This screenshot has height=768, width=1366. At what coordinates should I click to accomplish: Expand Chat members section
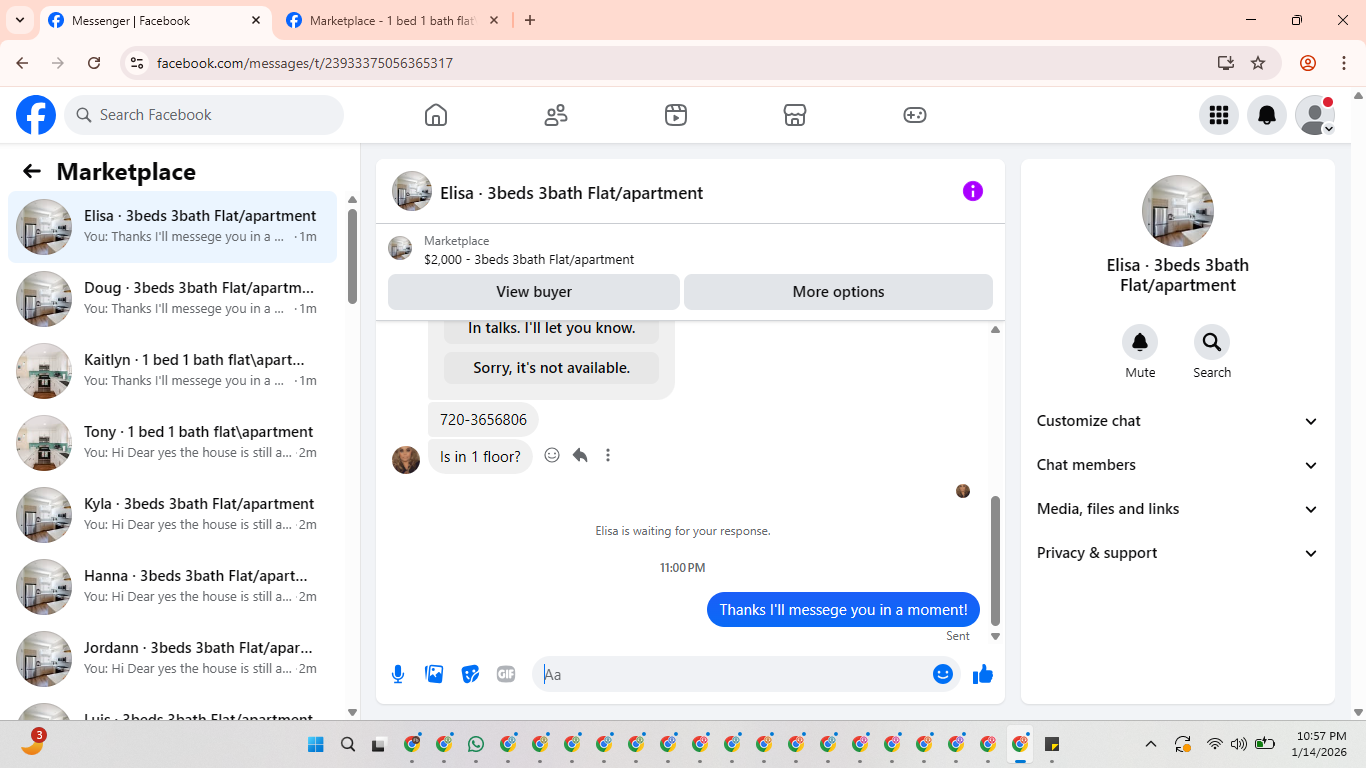(x=1178, y=465)
